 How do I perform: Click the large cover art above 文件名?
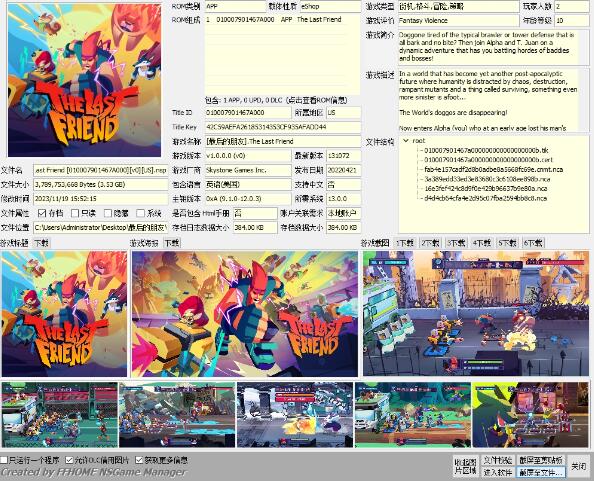point(84,80)
